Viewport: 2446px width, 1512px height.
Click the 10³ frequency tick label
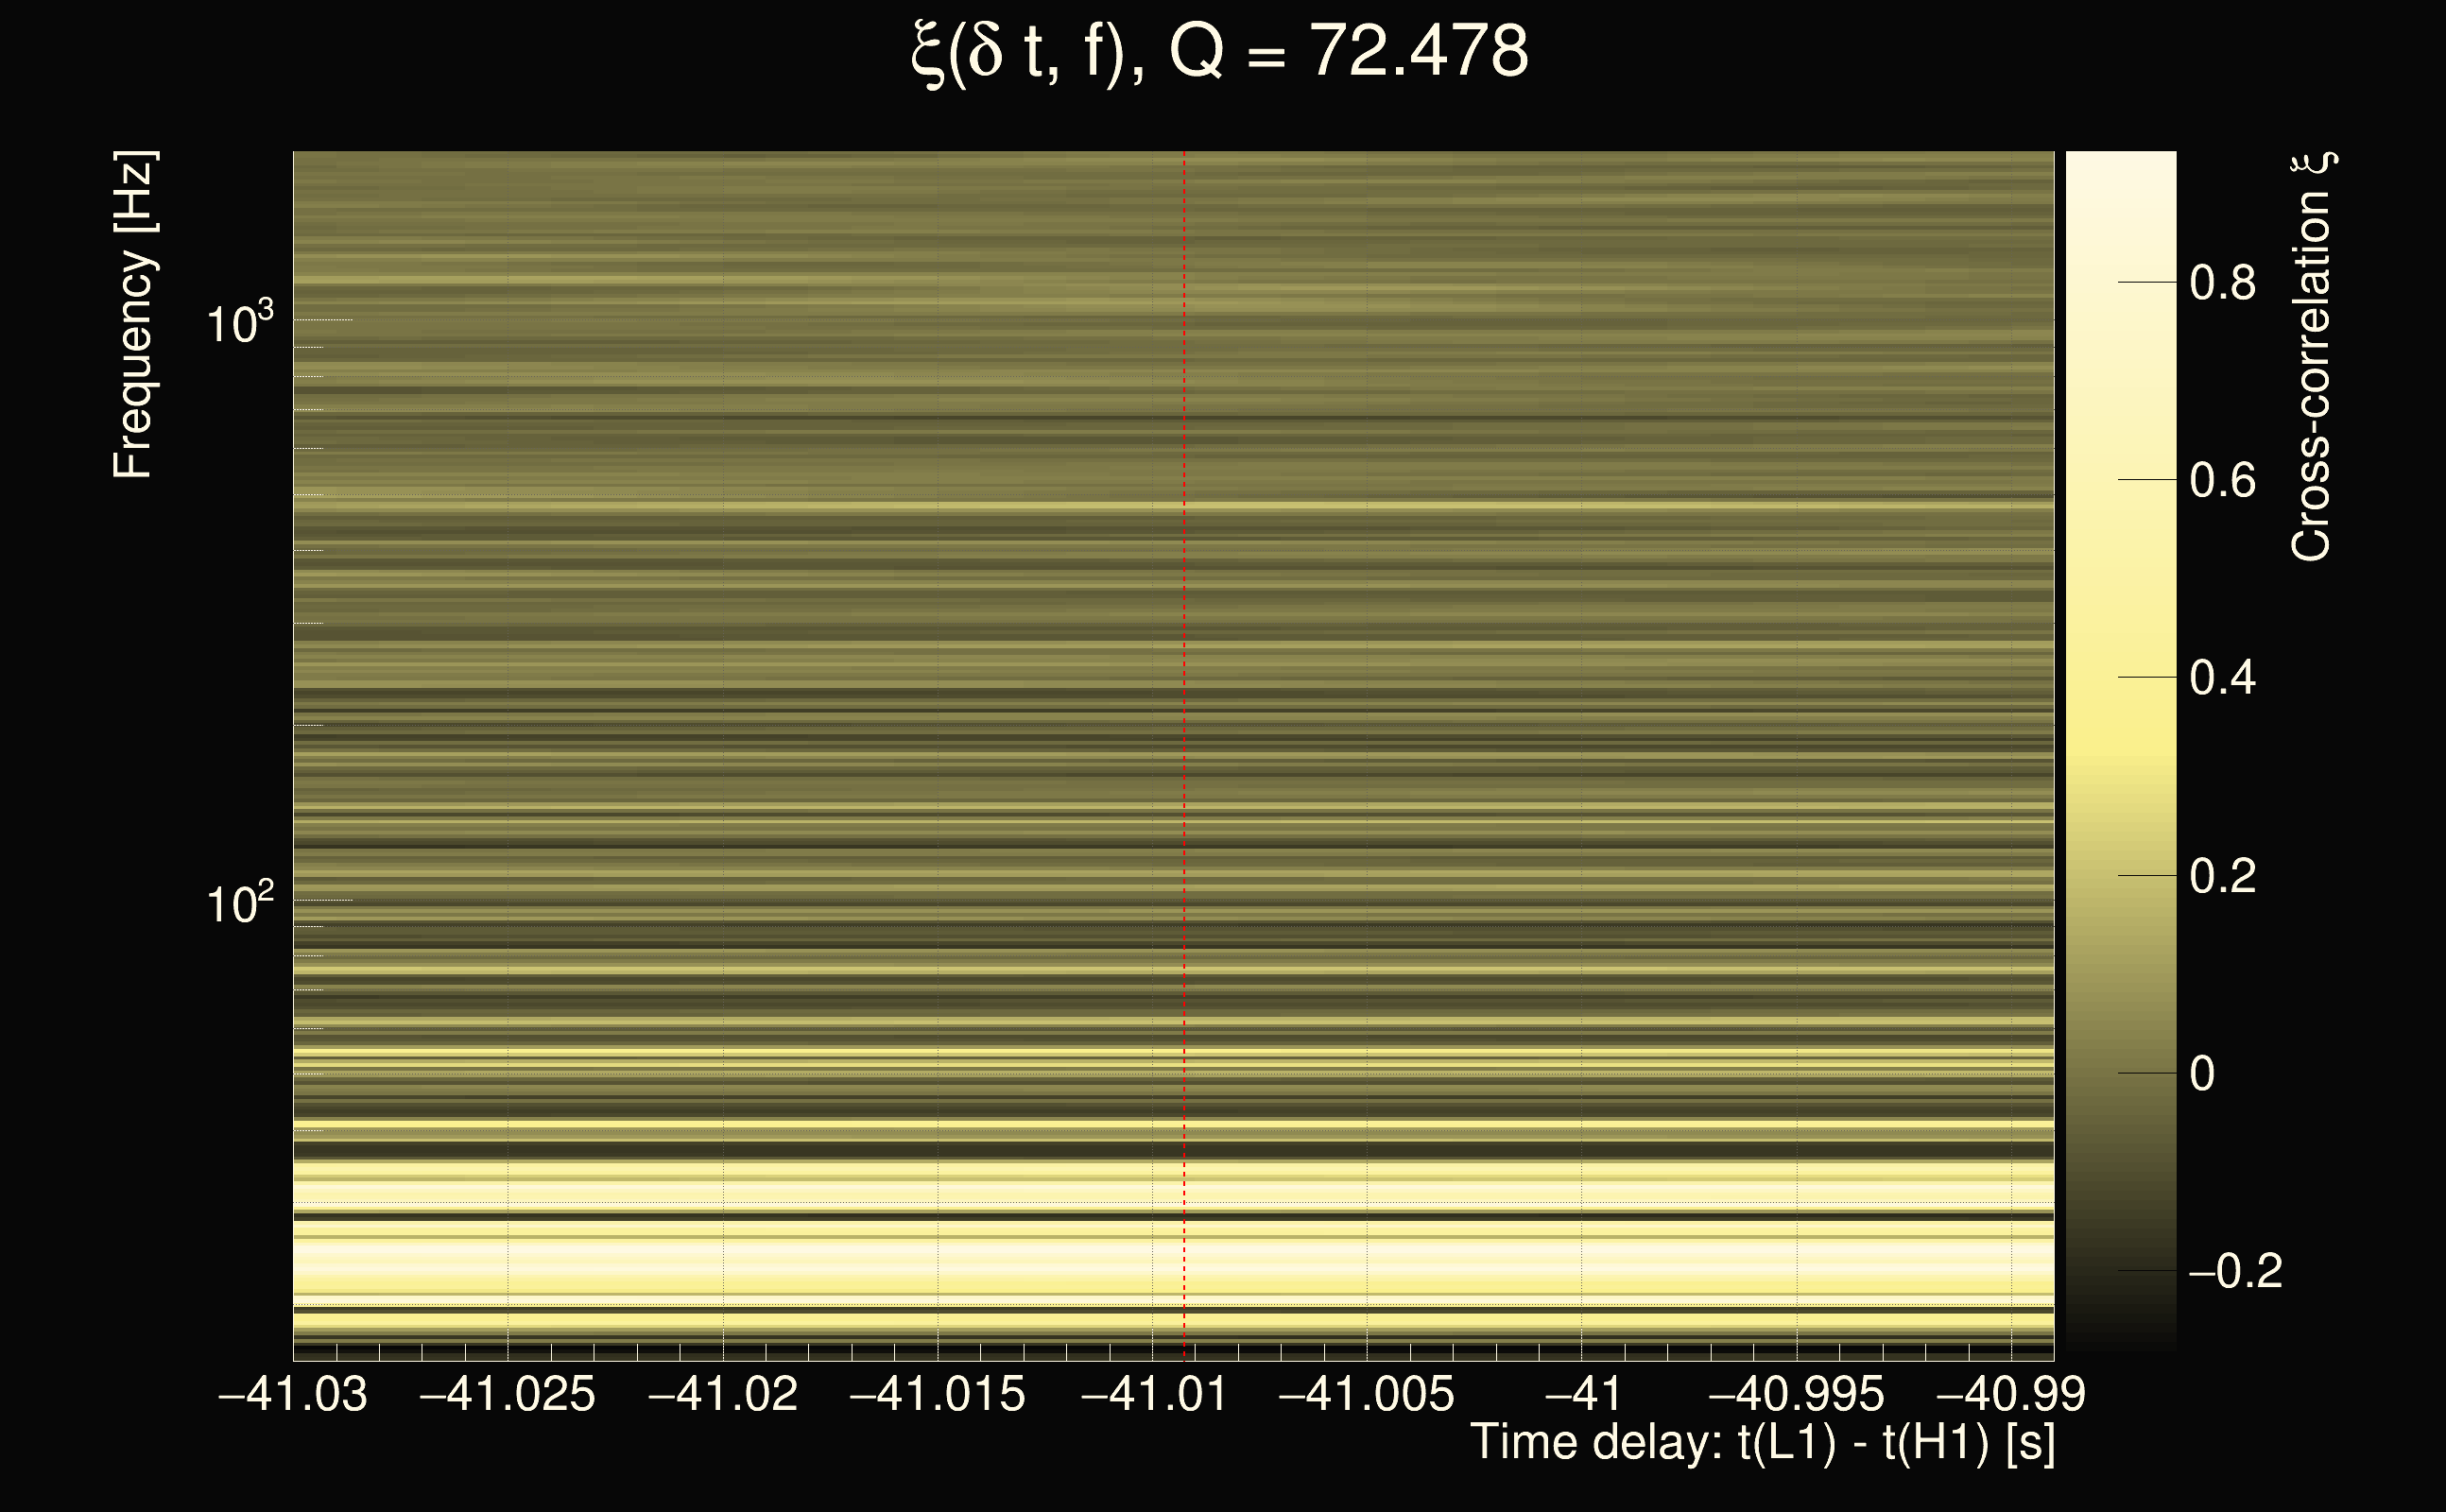point(239,324)
